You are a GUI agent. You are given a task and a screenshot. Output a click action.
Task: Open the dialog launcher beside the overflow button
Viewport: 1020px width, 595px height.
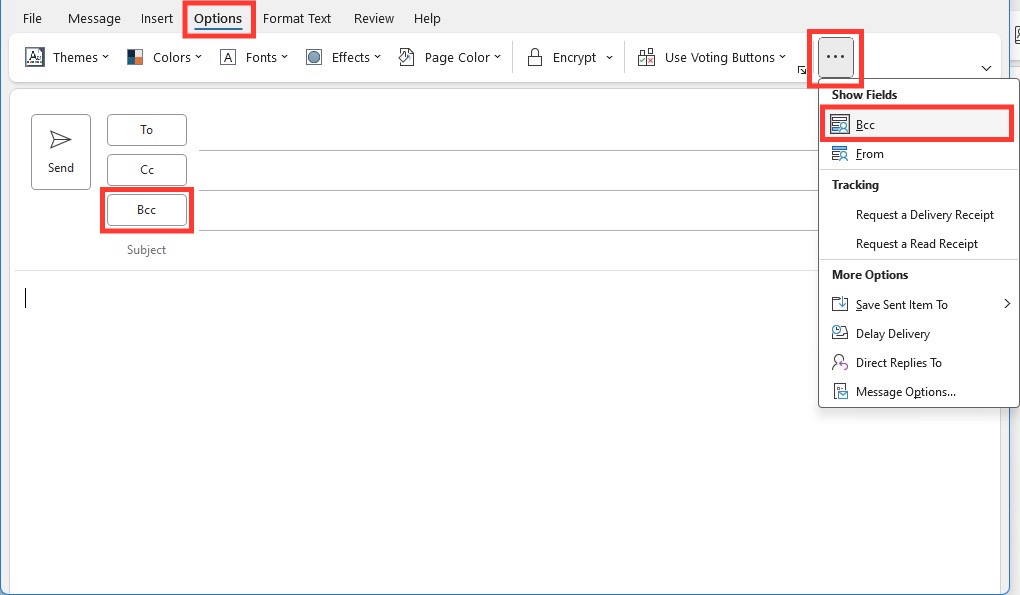coord(802,70)
